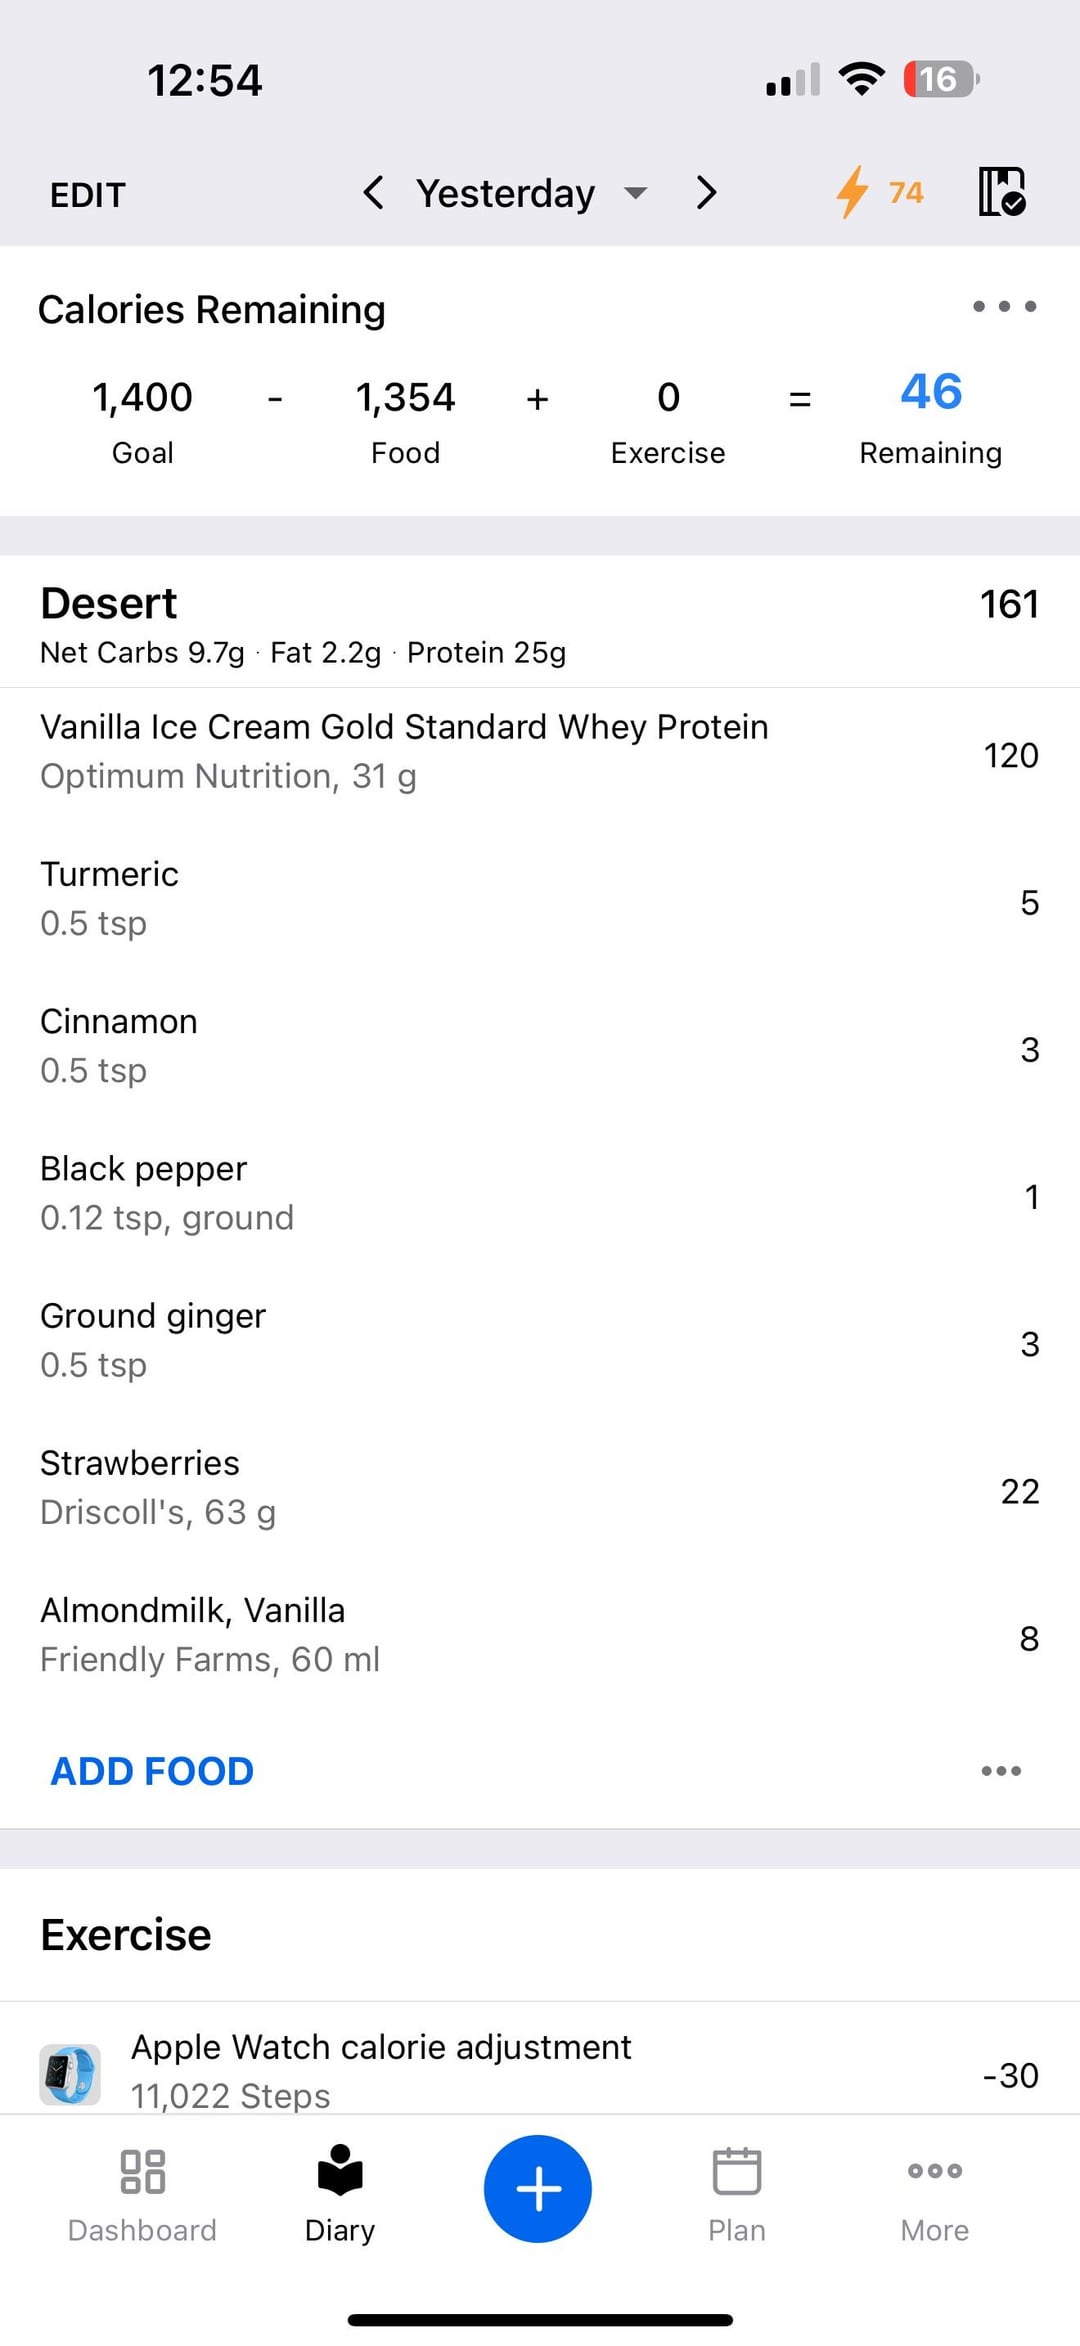1080x2346 pixels.
Task: Open Vanilla Ice Cream Whey Protein entry
Action: tap(538, 751)
